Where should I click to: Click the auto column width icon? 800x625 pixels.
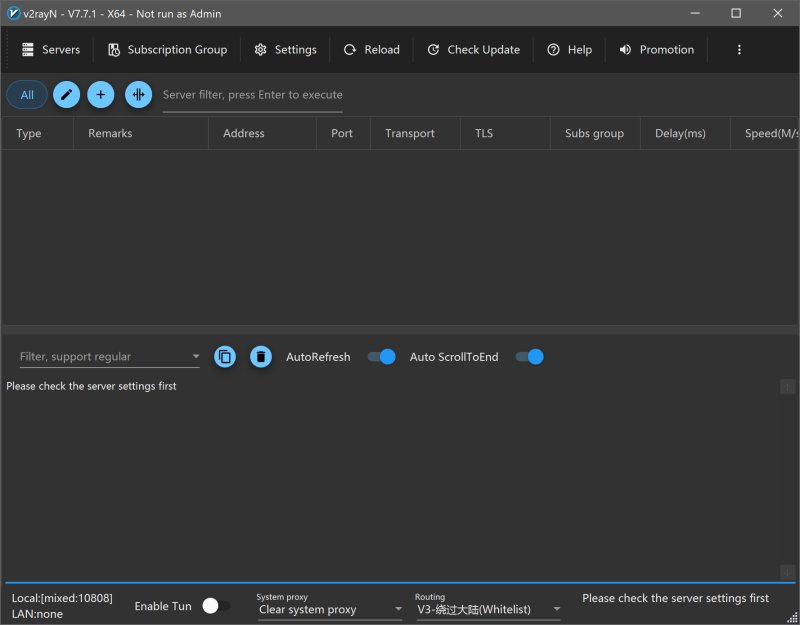138,95
